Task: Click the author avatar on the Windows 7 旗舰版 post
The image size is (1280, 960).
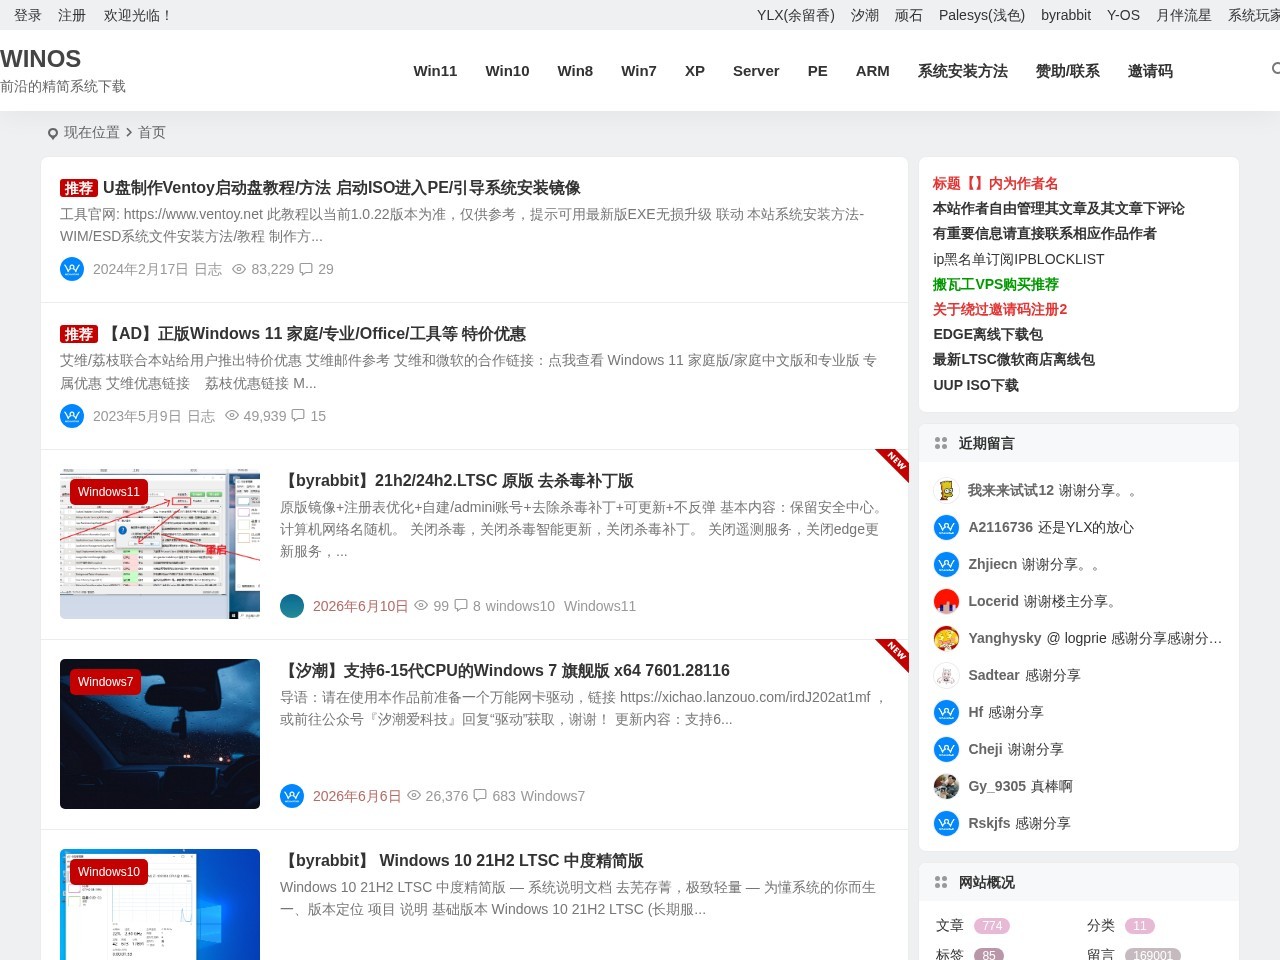Action: [292, 796]
